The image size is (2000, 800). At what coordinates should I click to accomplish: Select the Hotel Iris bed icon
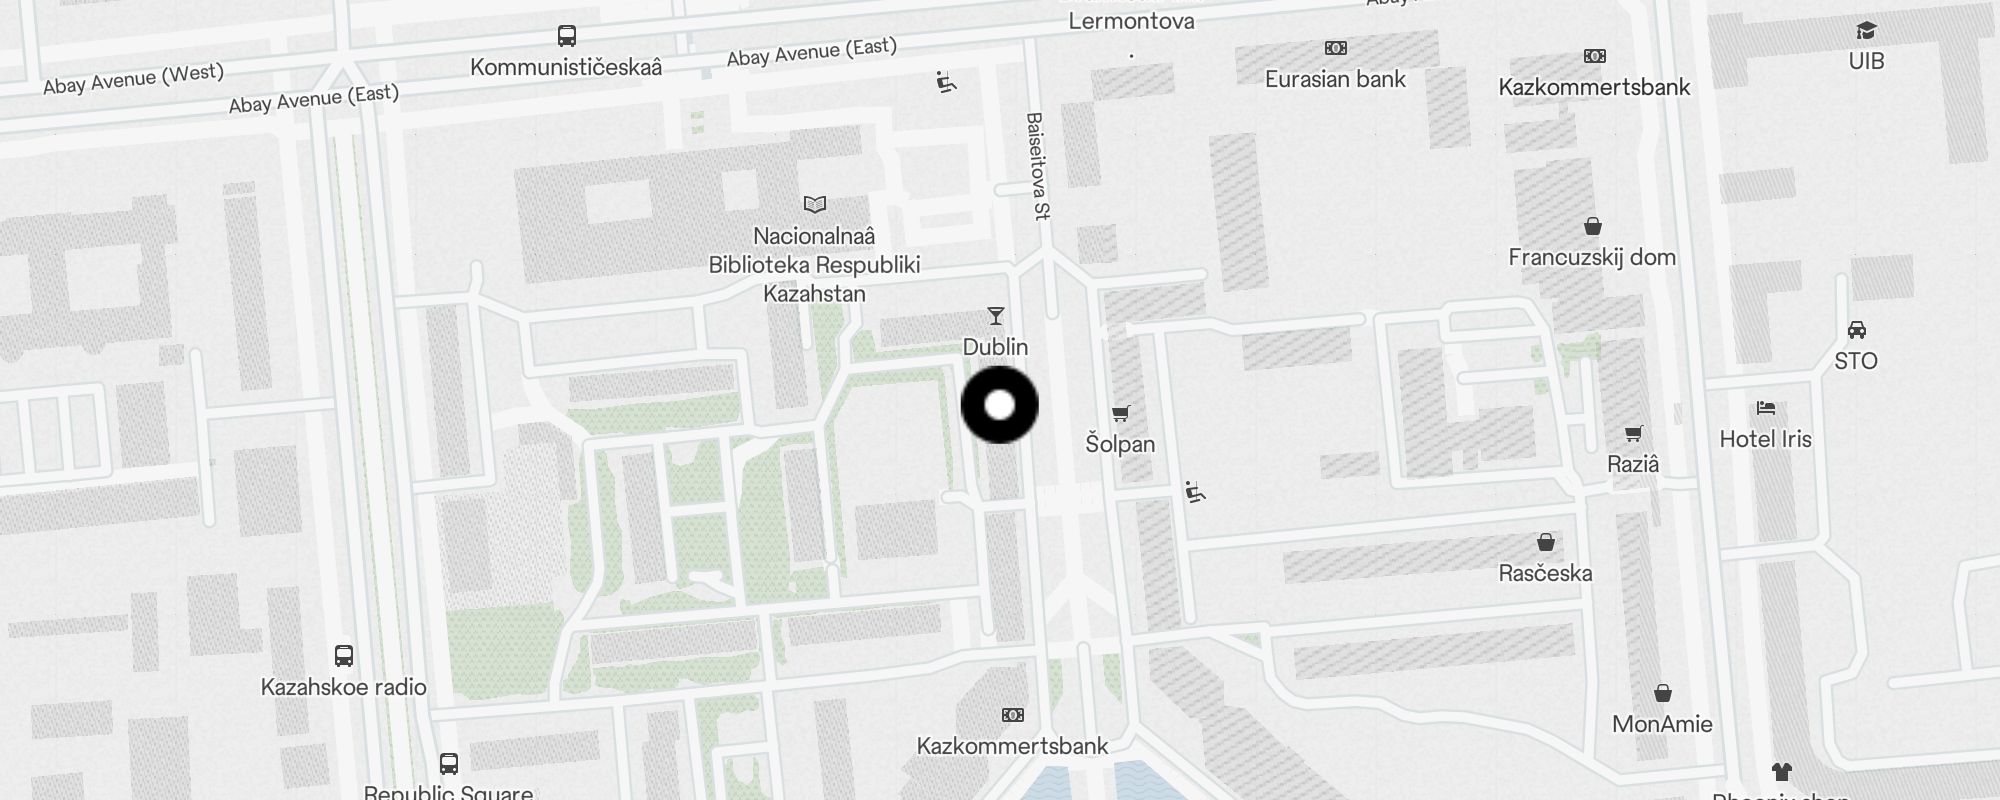pyautogui.click(x=1766, y=408)
